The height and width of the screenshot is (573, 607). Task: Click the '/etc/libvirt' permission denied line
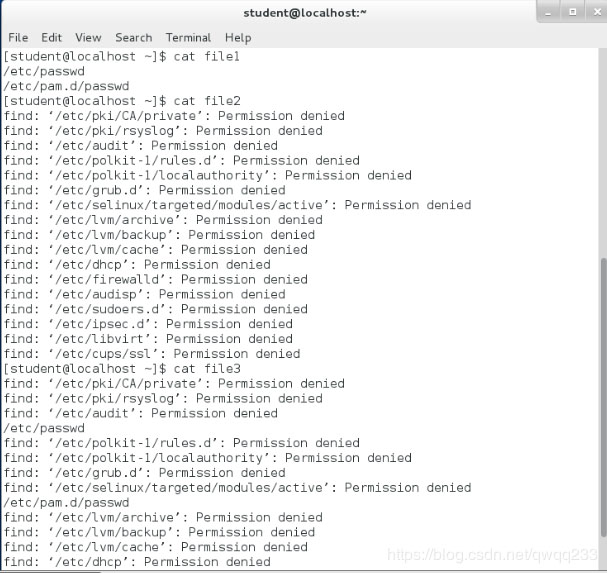click(x=148, y=339)
